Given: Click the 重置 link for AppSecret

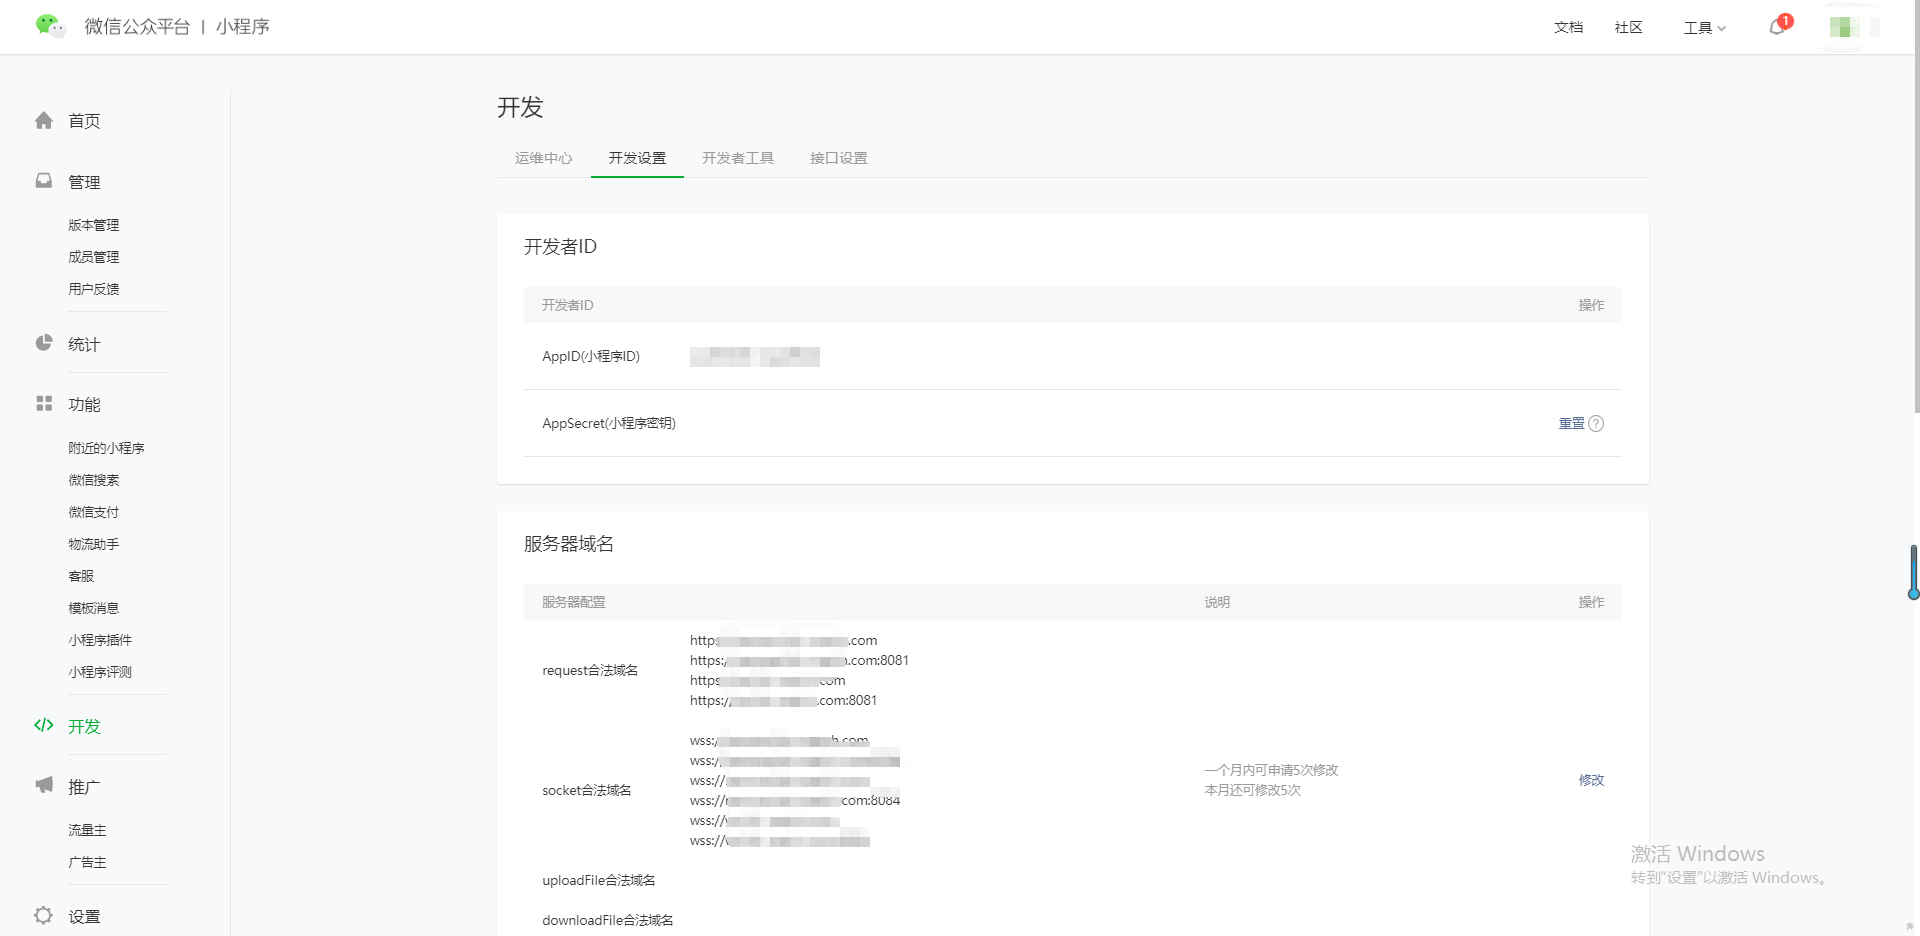Looking at the screenshot, I should (x=1571, y=424).
